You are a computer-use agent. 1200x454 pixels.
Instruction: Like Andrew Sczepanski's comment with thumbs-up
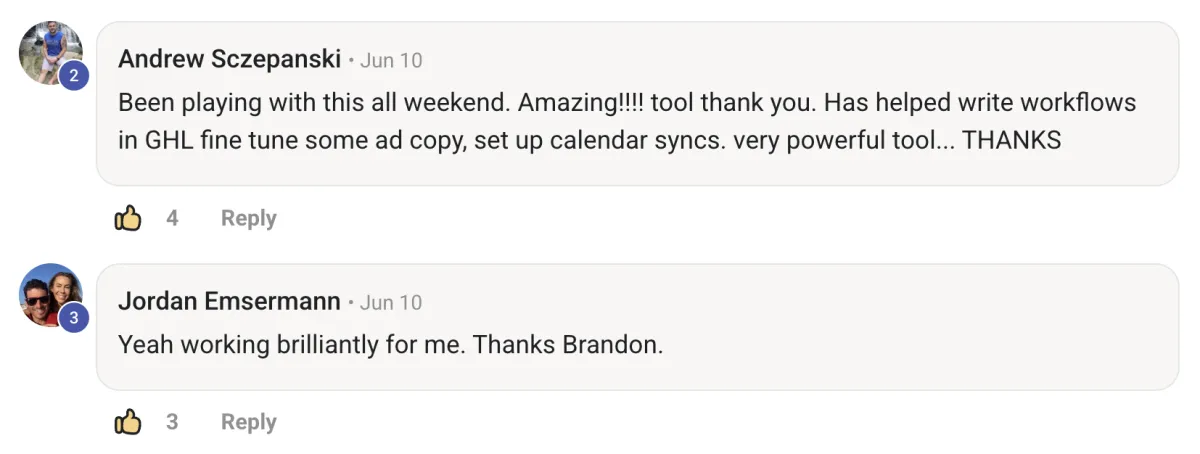pos(128,218)
